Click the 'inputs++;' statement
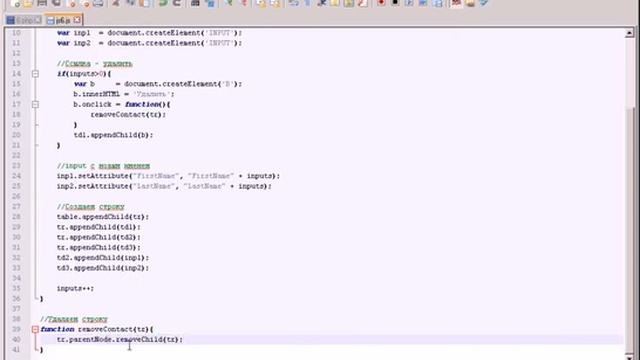 (x=76, y=289)
